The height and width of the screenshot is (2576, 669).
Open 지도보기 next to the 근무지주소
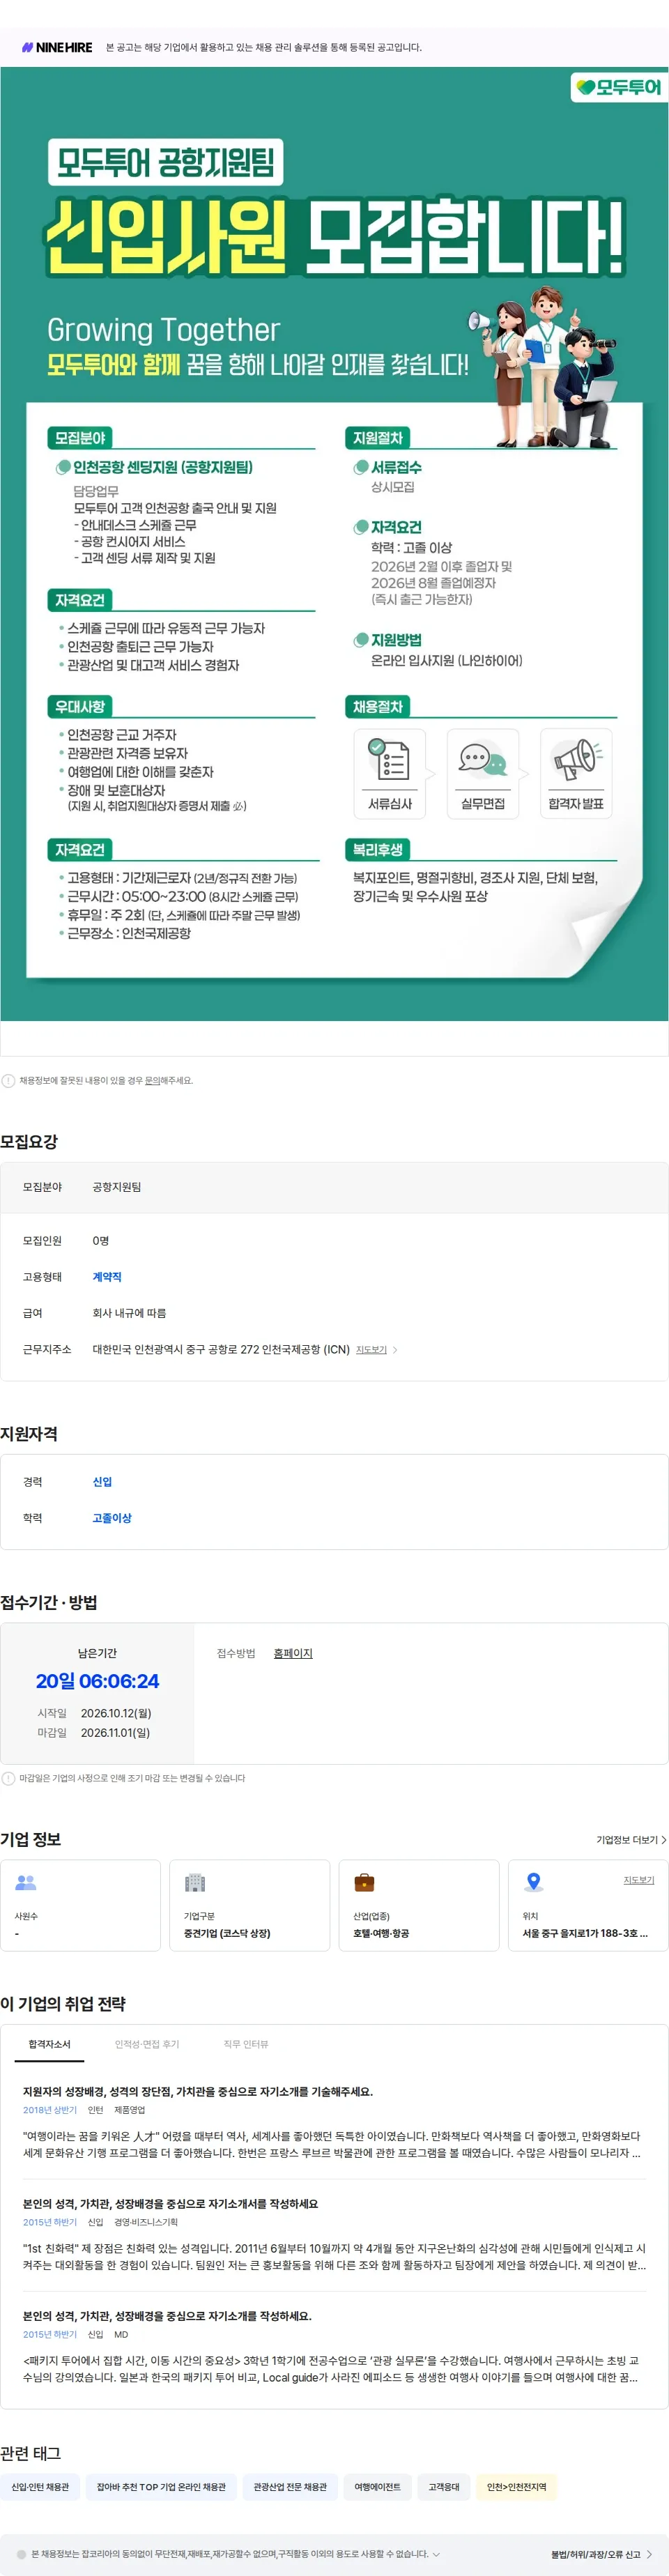click(x=371, y=1350)
